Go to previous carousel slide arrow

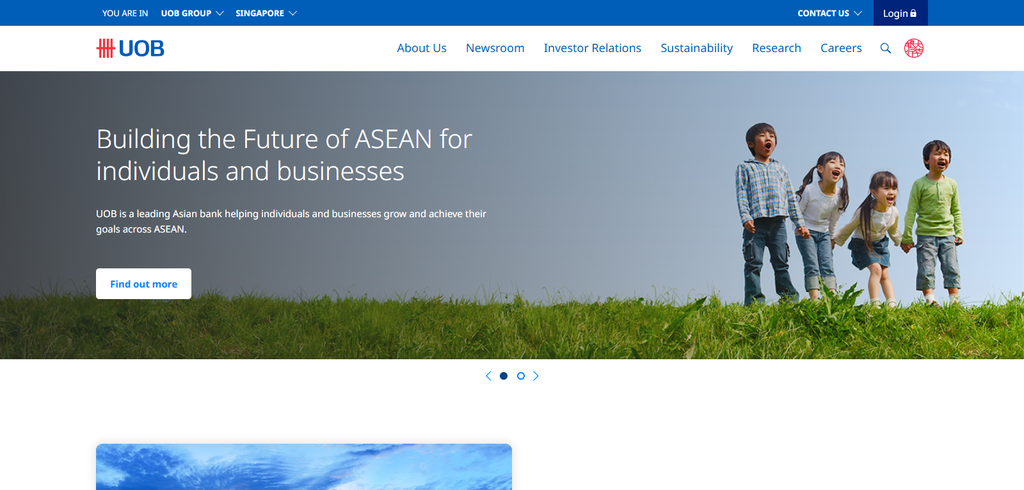(x=488, y=376)
